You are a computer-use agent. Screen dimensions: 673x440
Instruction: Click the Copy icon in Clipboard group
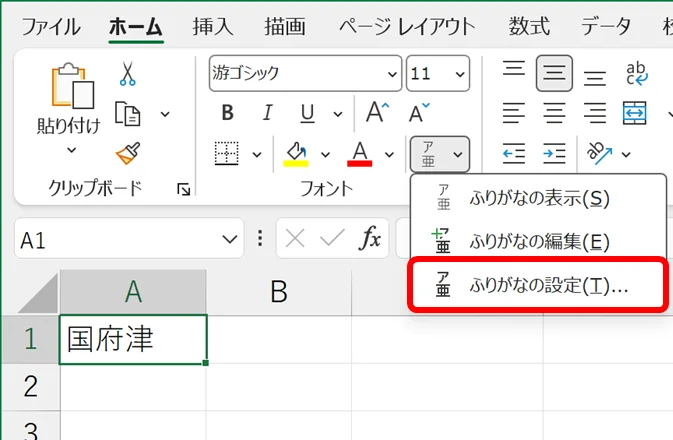[x=127, y=114]
